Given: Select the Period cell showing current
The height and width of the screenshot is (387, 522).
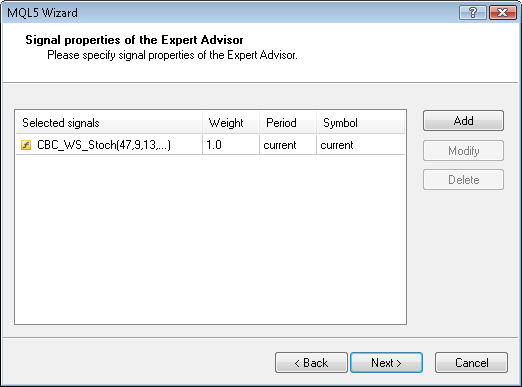Looking at the screenshot, I should point(288,145).
